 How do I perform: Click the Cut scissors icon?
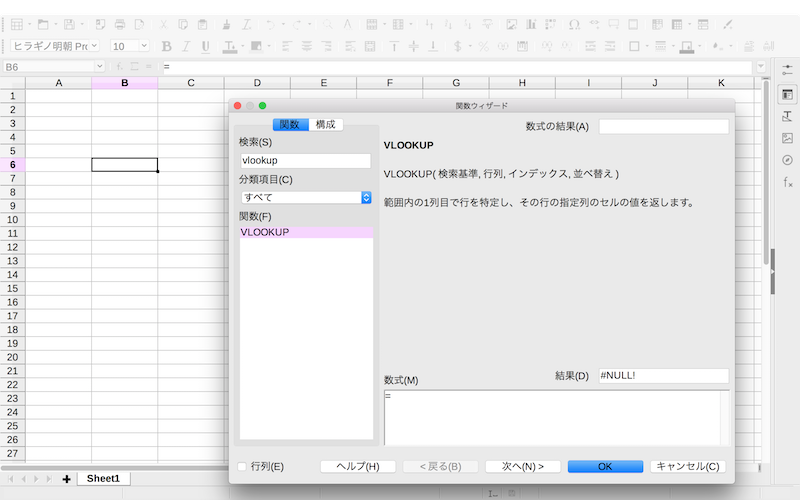pyautogui.click(x=163, y=24)
